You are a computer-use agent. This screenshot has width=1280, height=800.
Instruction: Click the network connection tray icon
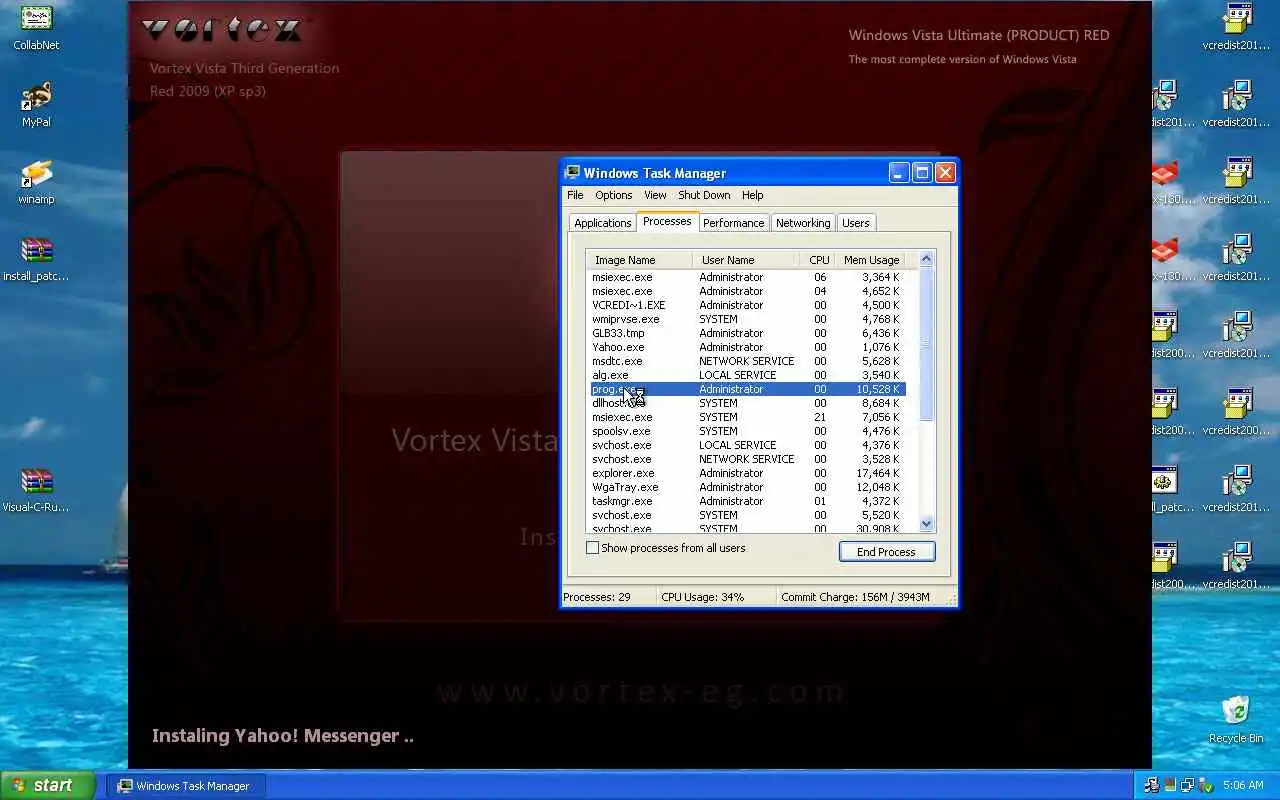coord(1187,785)
